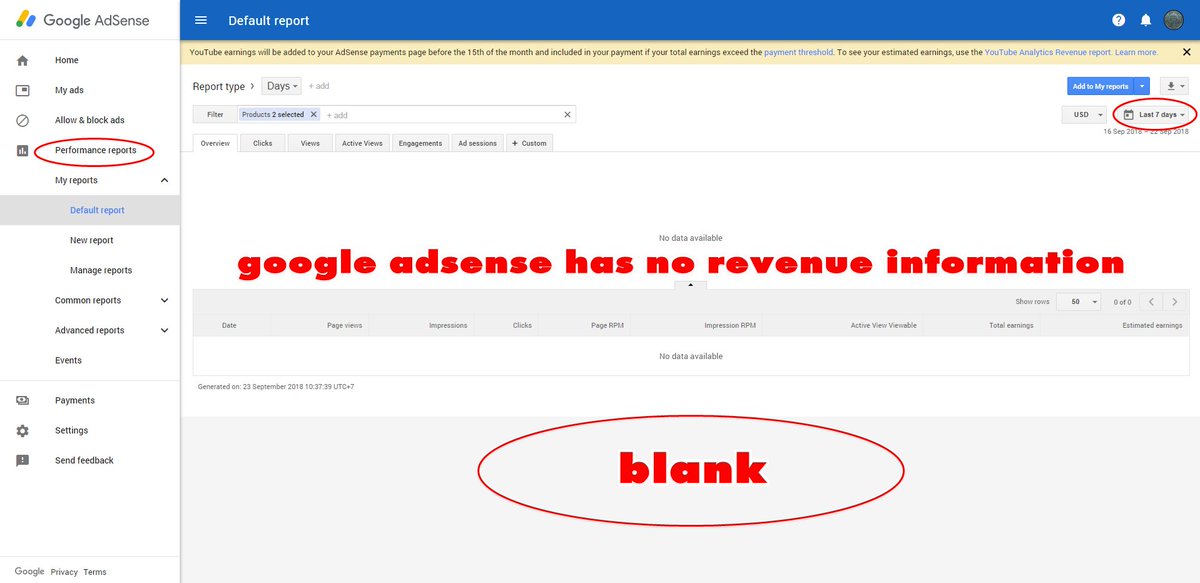Switch to the Clicks tab
Screen dimensions: 1200x583
(x=263, y=143)
